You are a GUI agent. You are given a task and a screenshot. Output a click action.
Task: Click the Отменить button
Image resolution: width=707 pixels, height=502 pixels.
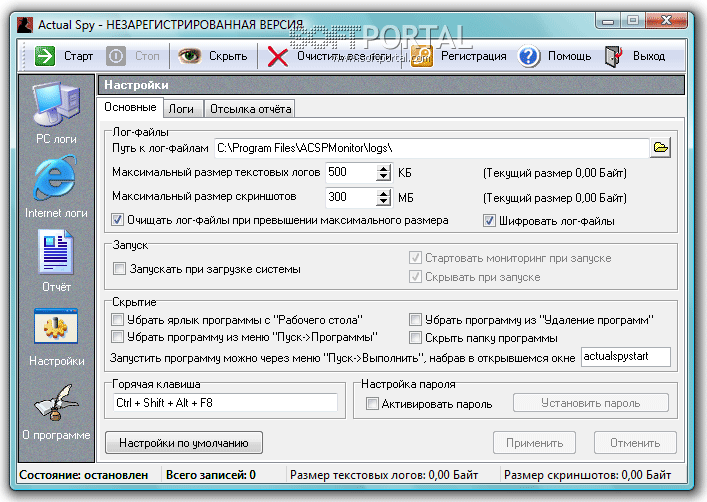(x=635, y=443)
